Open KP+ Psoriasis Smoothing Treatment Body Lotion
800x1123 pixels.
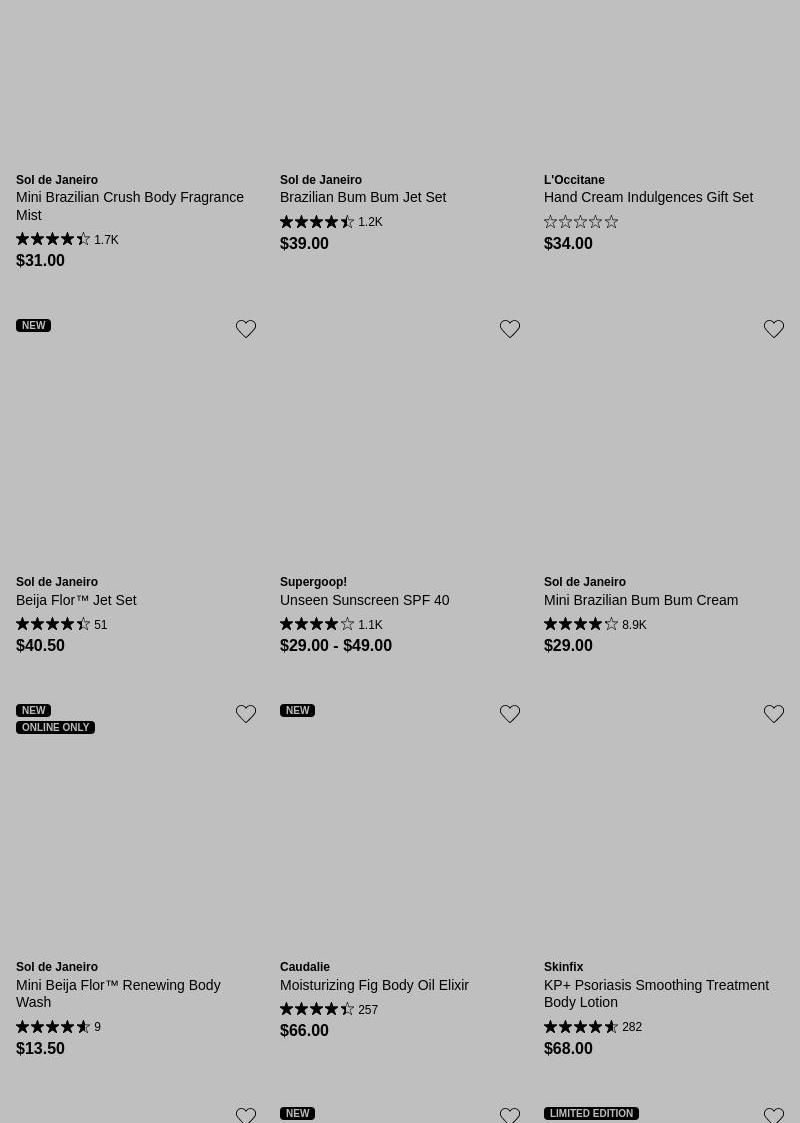[x=656, y=993]
